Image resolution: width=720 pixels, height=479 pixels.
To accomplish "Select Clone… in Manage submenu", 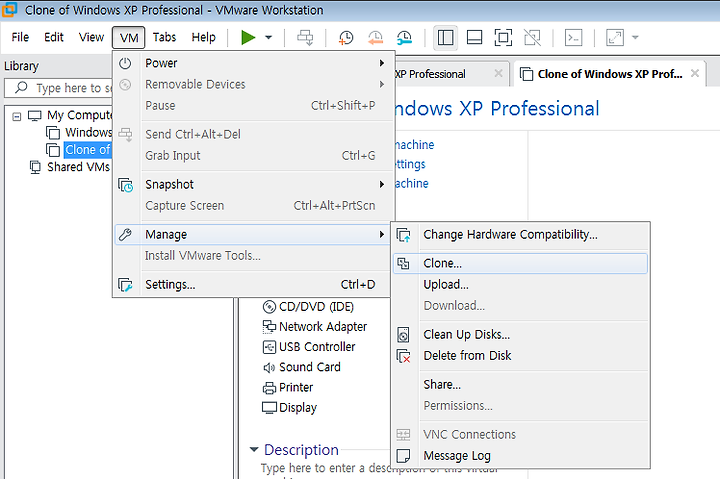I will [x=520, y=263].
